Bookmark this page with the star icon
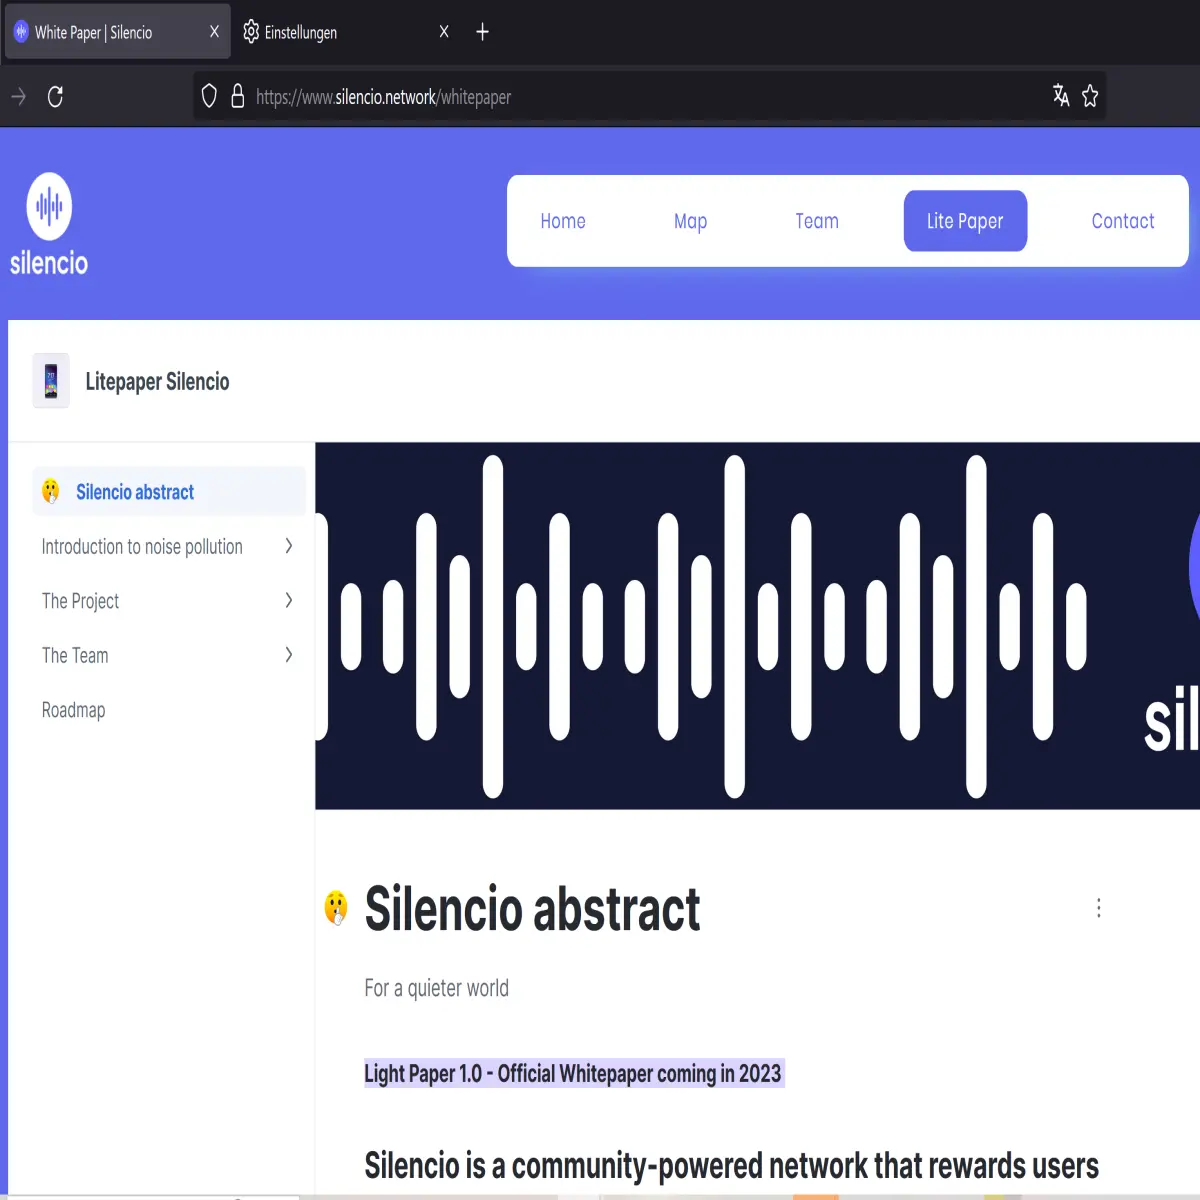1200x1200 pixels. click(1090, 96)
